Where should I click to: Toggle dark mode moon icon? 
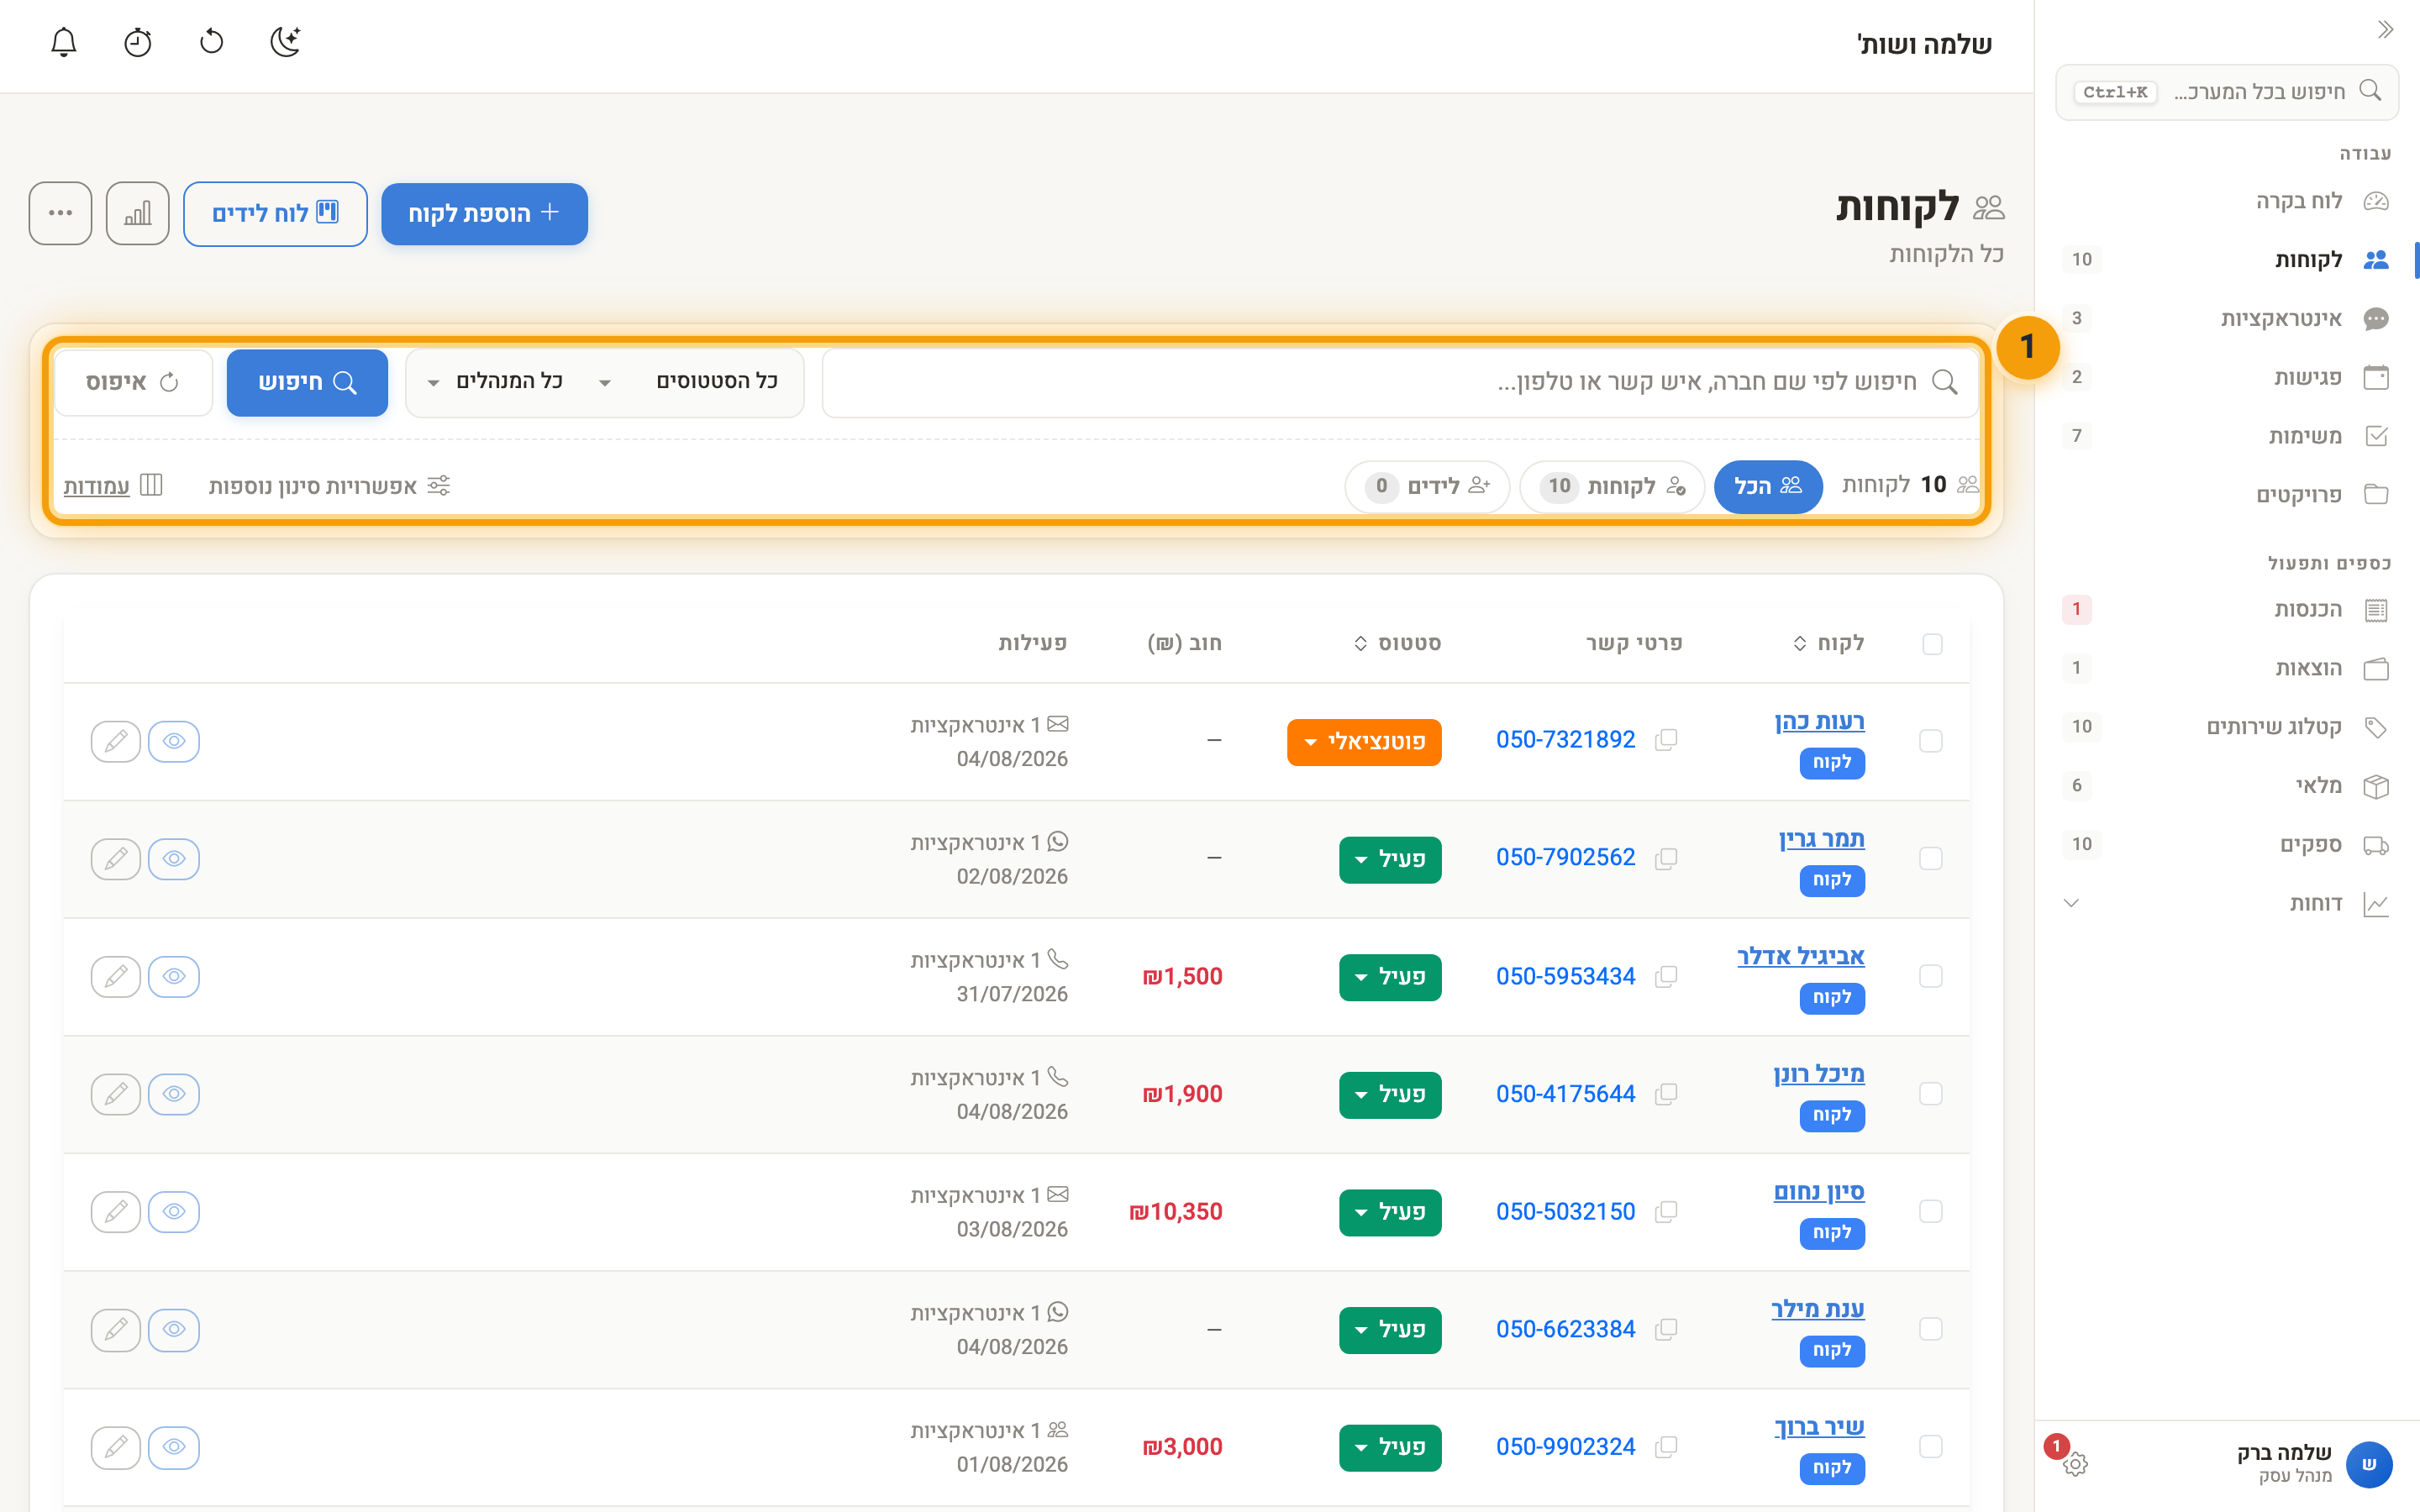point(286,42)
